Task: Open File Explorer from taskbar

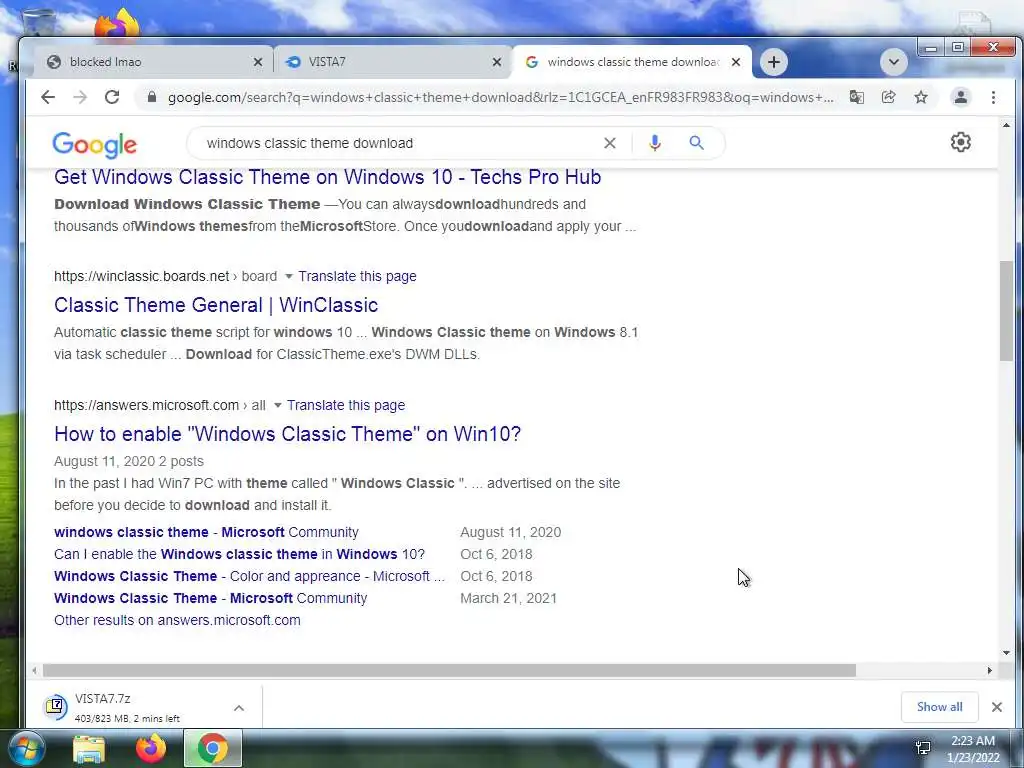Action: point(89,749)
